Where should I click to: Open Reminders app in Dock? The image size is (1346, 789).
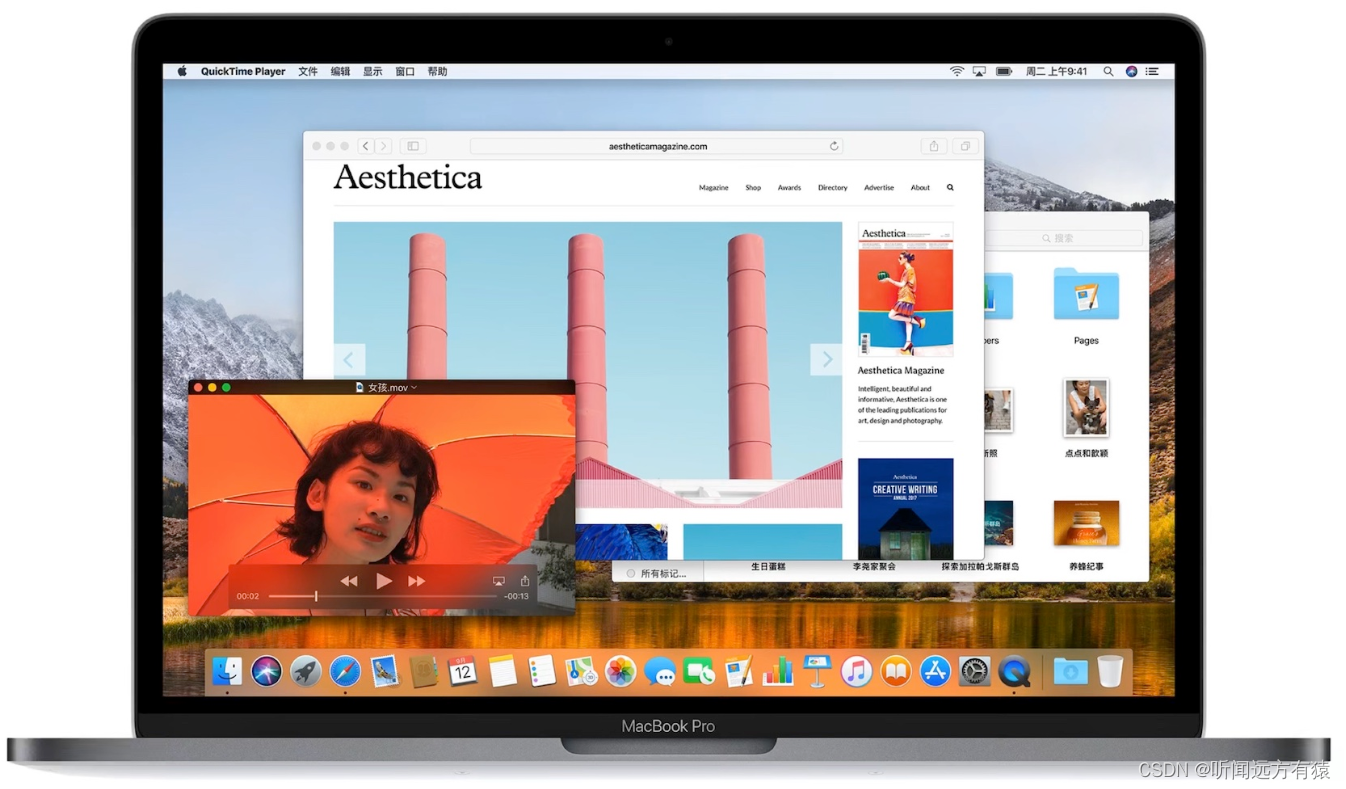pyautogui.click(x=541, y=670)
